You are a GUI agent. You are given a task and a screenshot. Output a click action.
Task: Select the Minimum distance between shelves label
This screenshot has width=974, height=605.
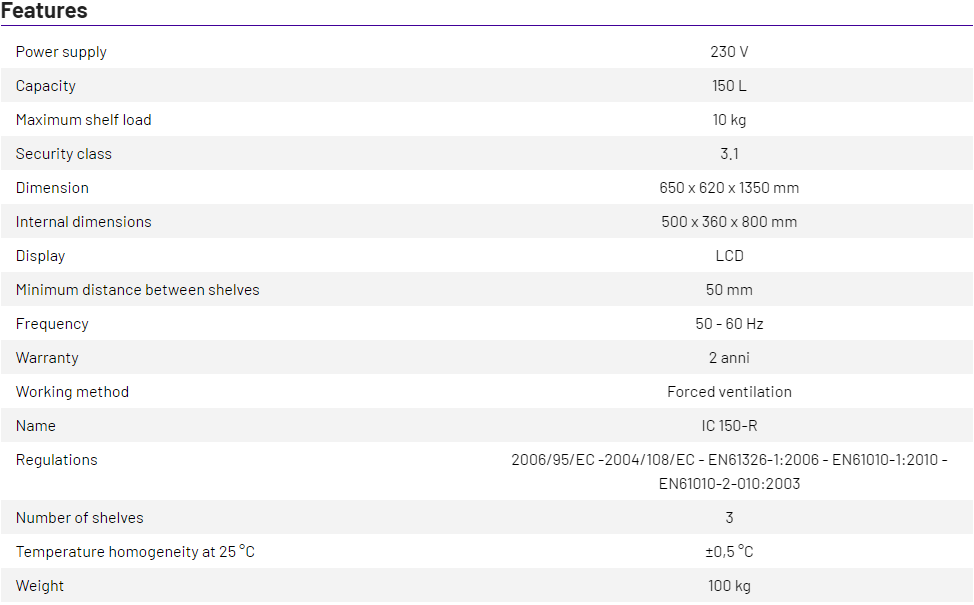(138, 290)
